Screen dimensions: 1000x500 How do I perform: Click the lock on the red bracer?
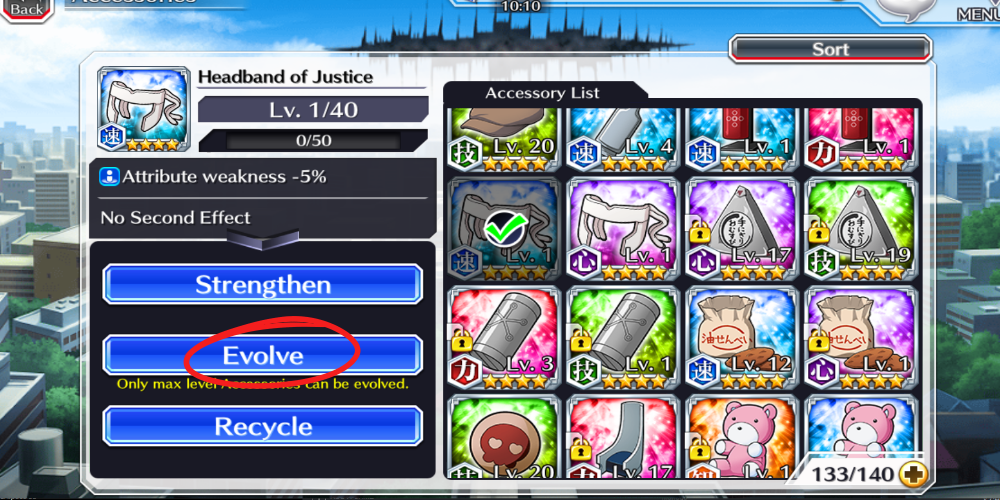click(x=461, y=339)
